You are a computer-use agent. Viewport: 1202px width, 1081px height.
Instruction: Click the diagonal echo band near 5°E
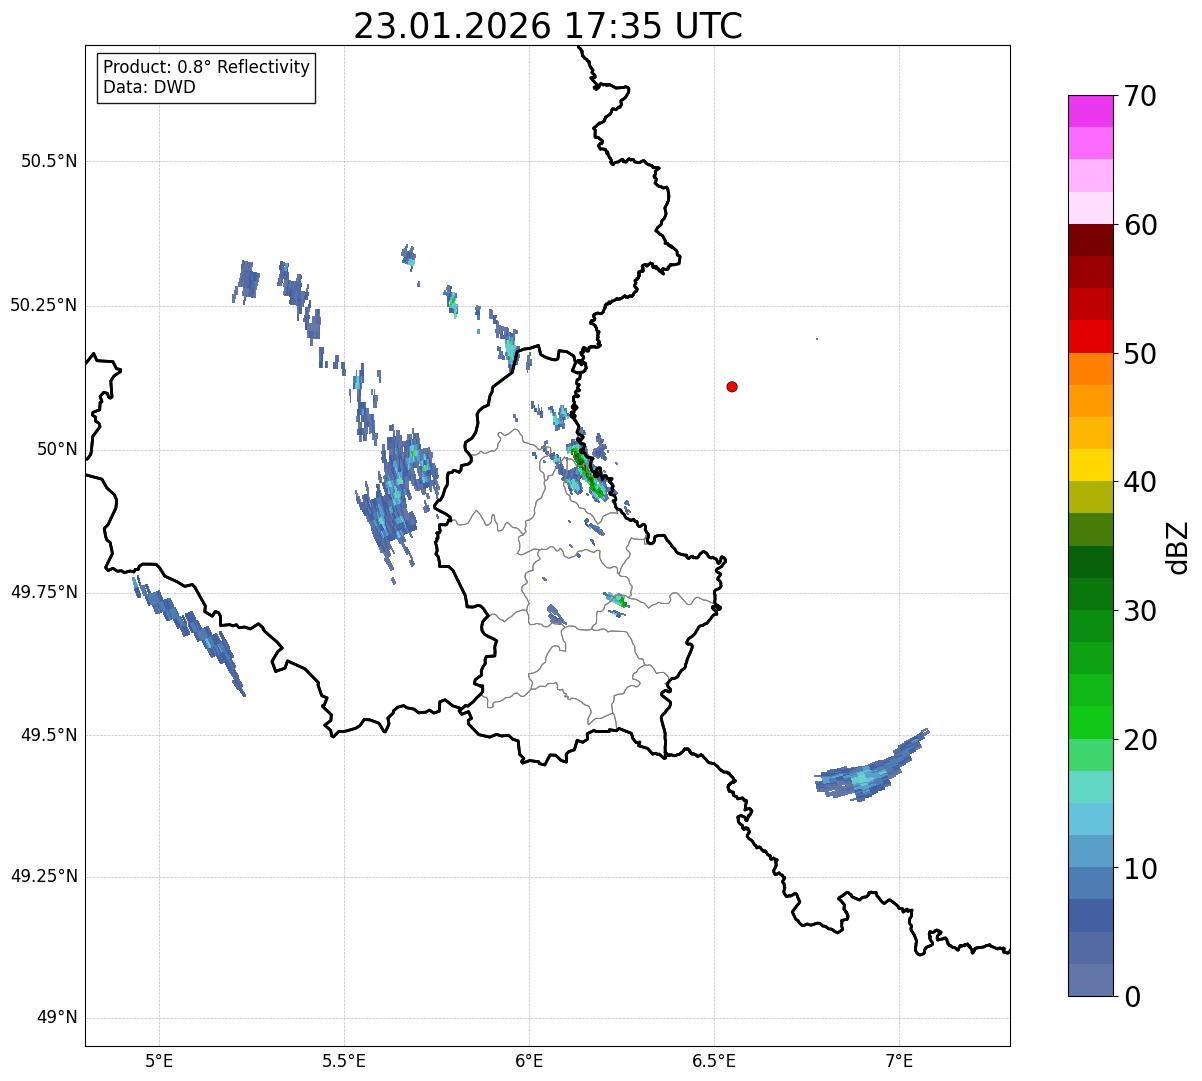[190, 634]
